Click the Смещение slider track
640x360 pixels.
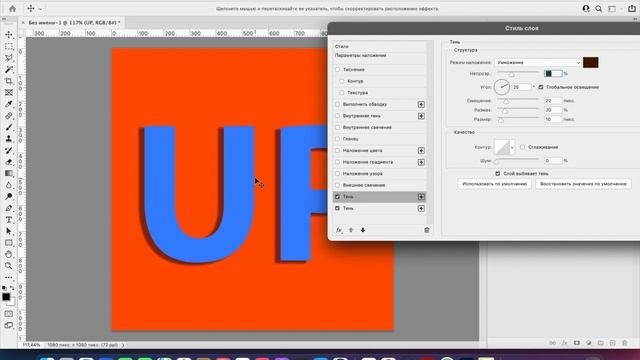(x=518, y=100)
